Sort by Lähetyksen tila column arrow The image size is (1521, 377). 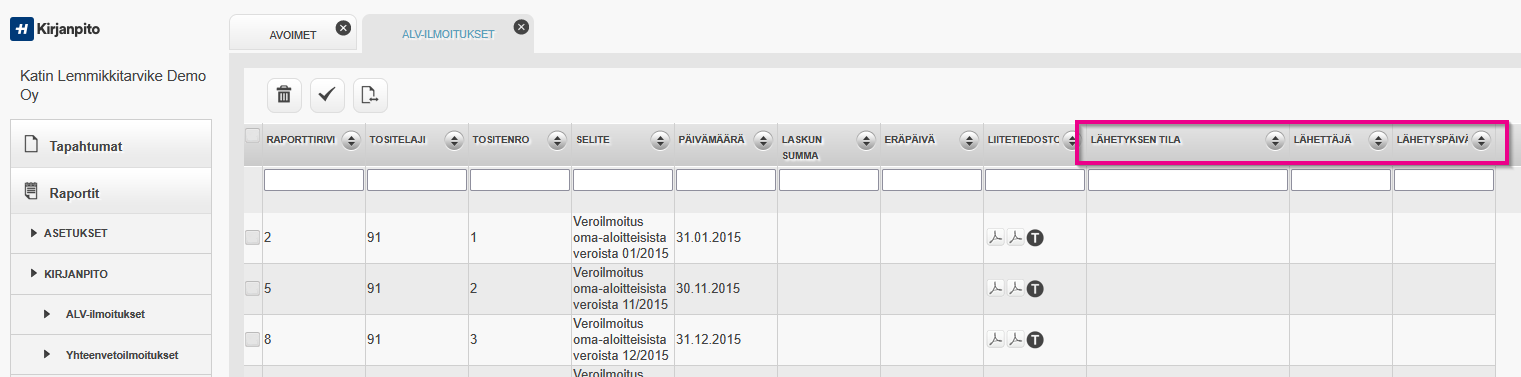[1274, 140]
